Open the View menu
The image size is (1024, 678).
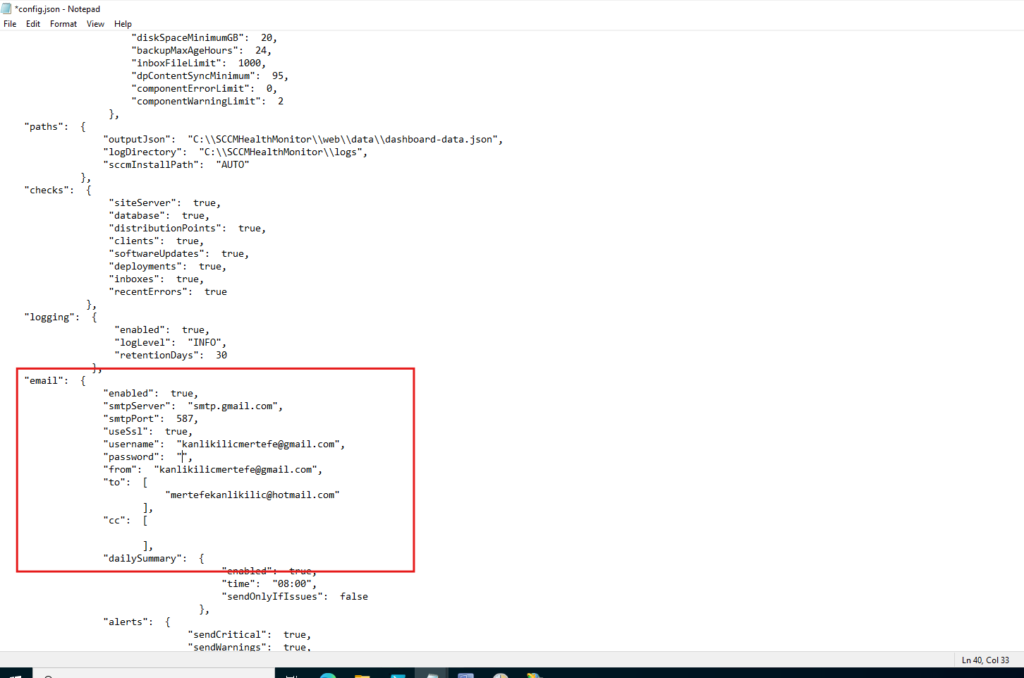[x=95, y=23]
